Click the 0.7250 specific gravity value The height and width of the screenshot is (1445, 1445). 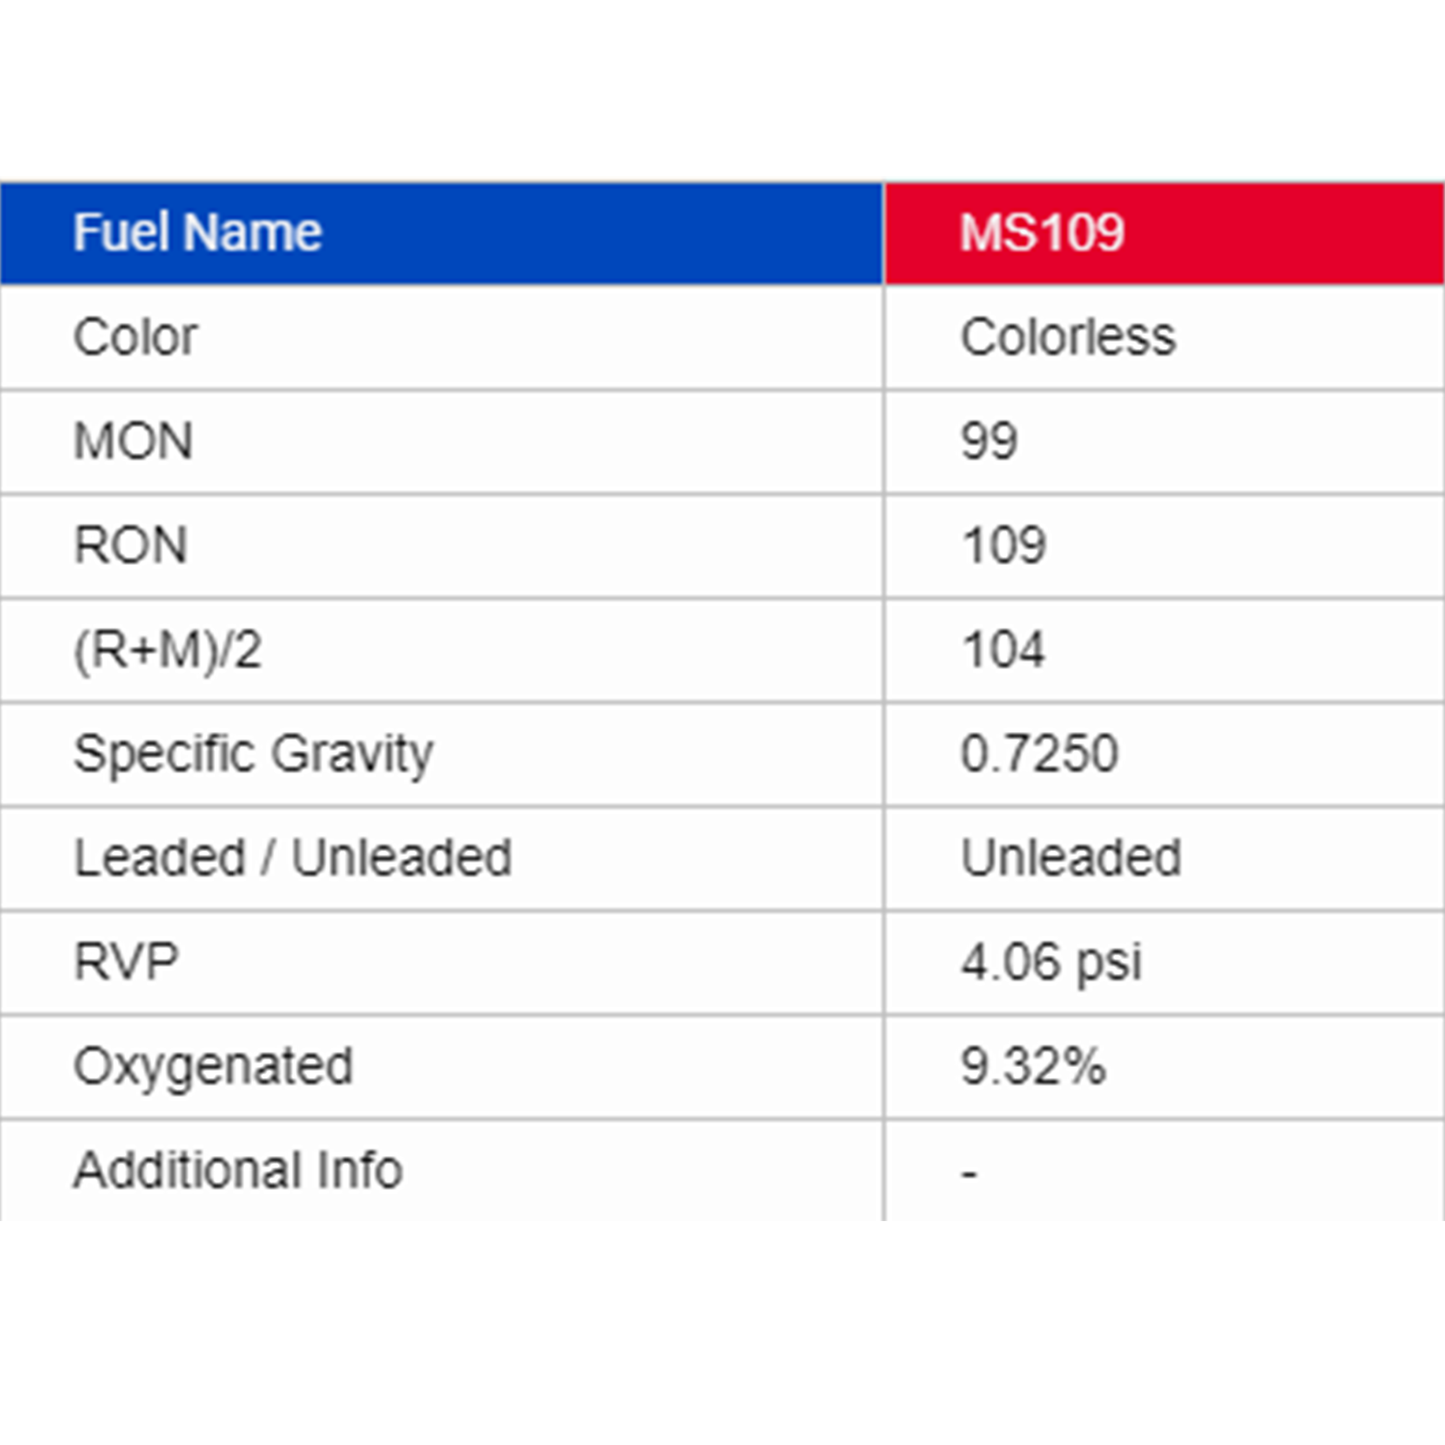(1039, 754)
